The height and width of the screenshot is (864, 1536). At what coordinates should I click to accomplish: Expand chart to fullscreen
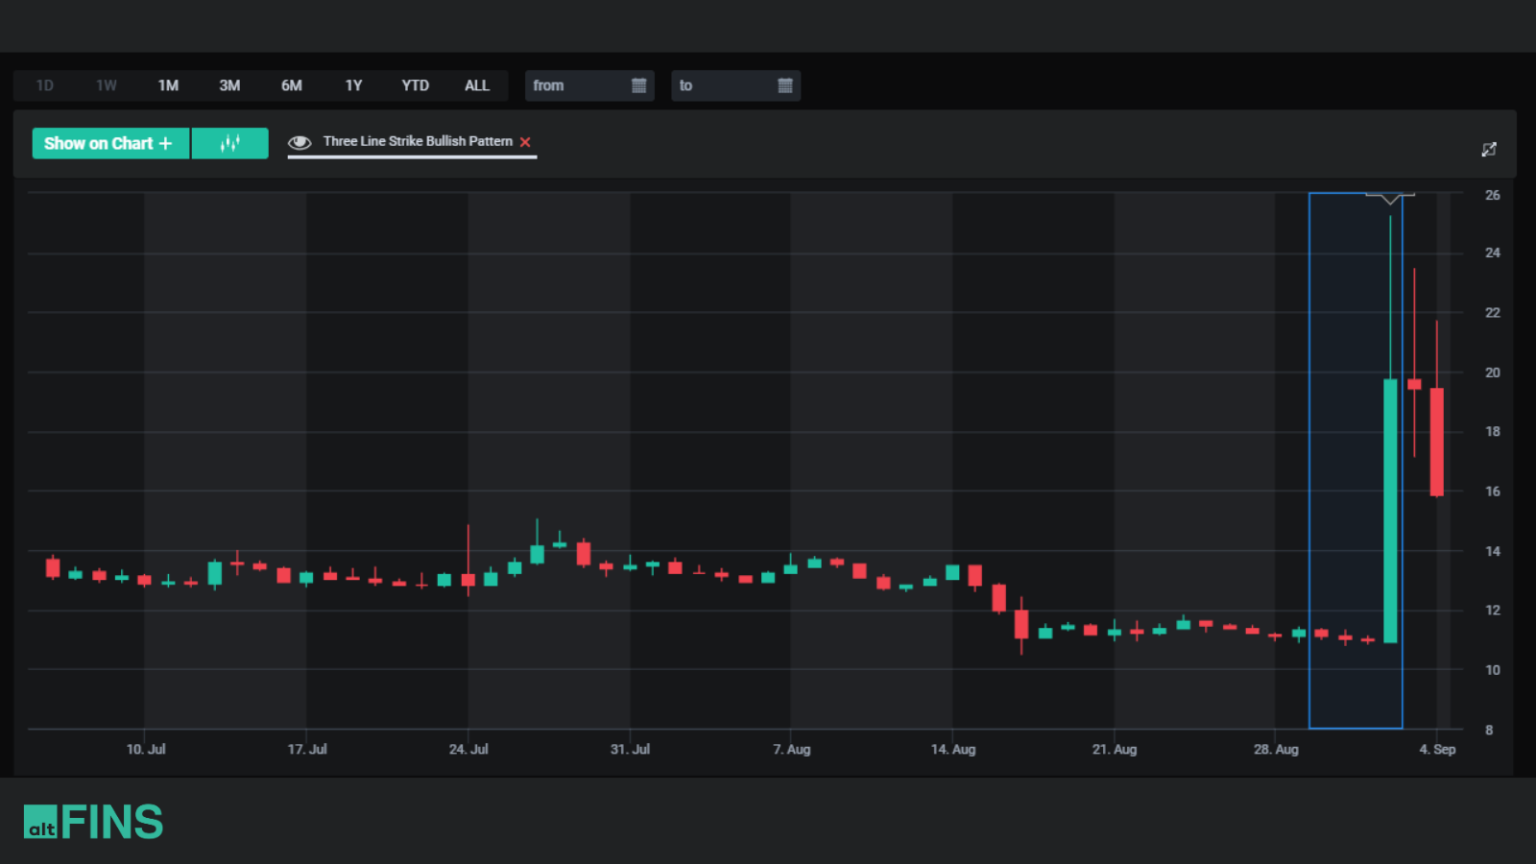click(1489, 149)
